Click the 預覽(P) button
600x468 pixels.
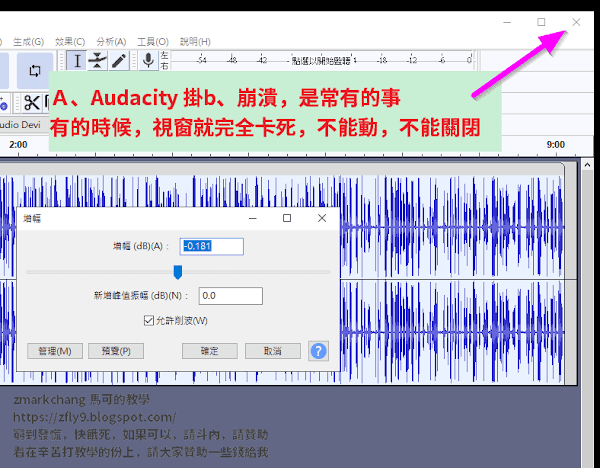116,351
